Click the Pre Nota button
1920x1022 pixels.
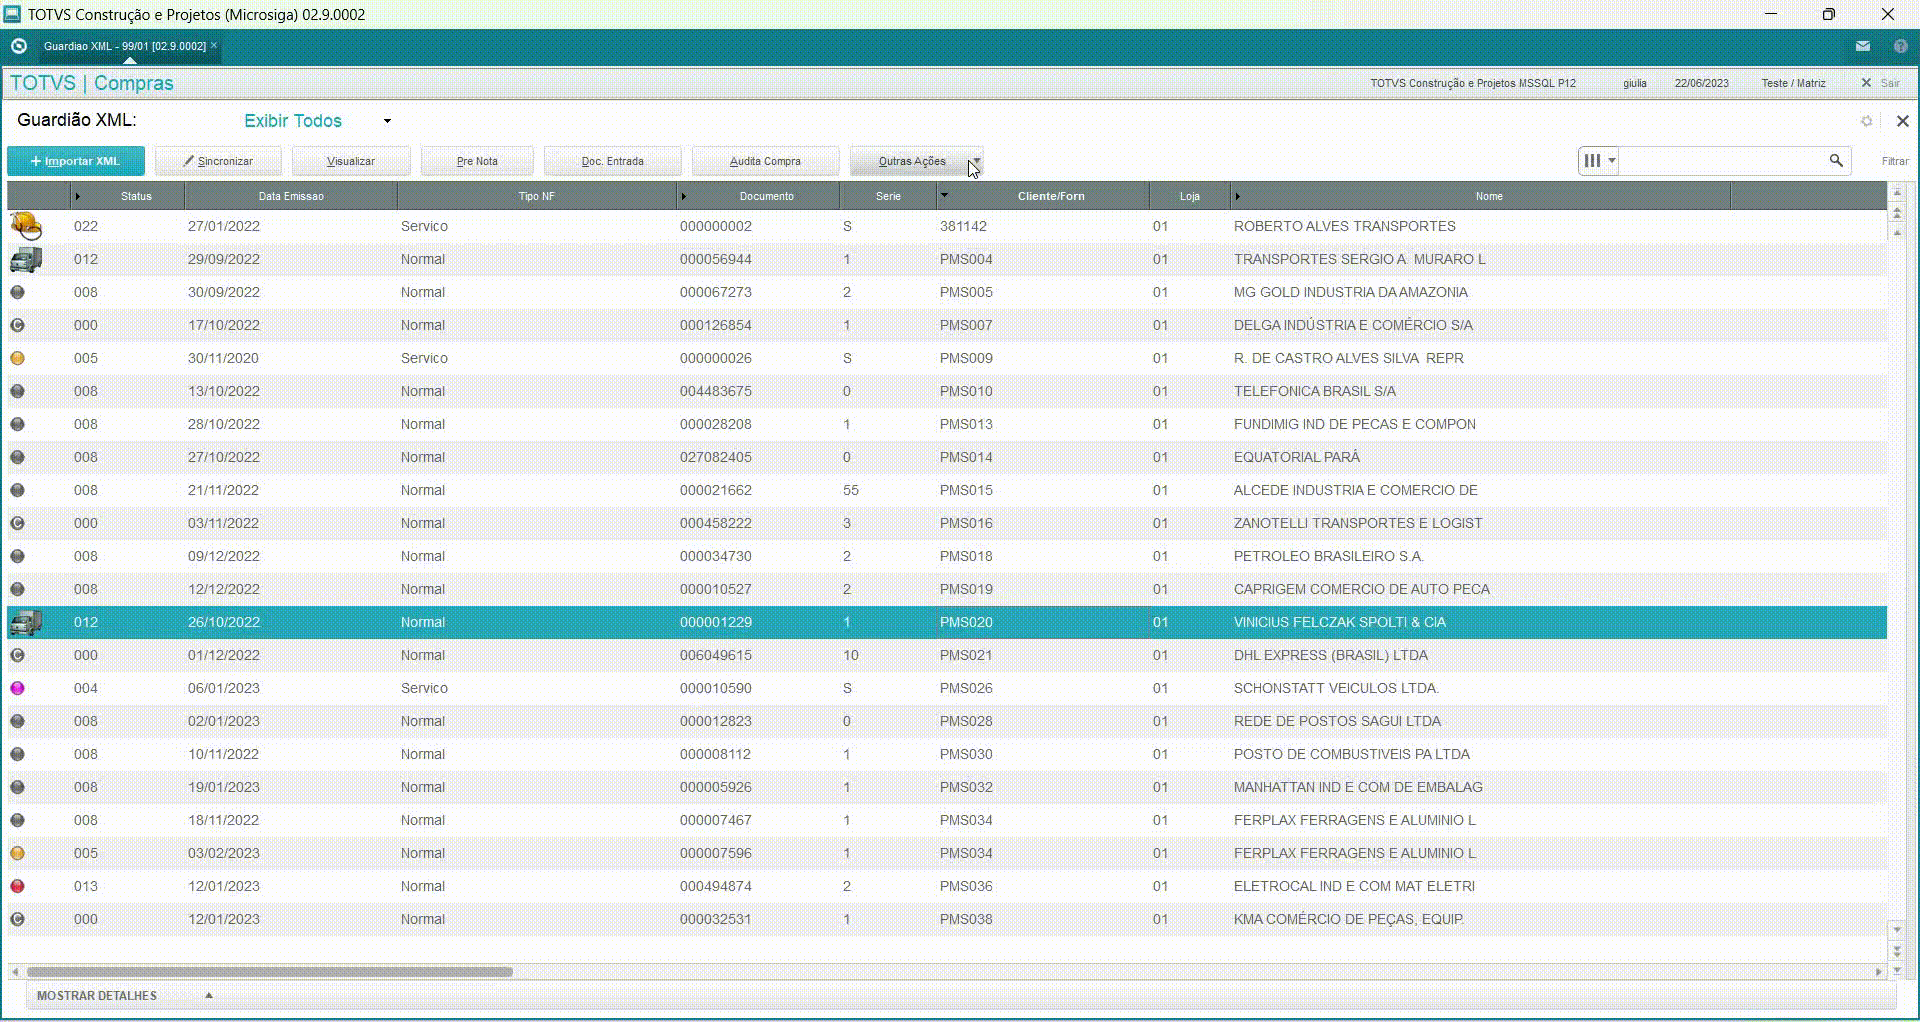tap(477, 161)
